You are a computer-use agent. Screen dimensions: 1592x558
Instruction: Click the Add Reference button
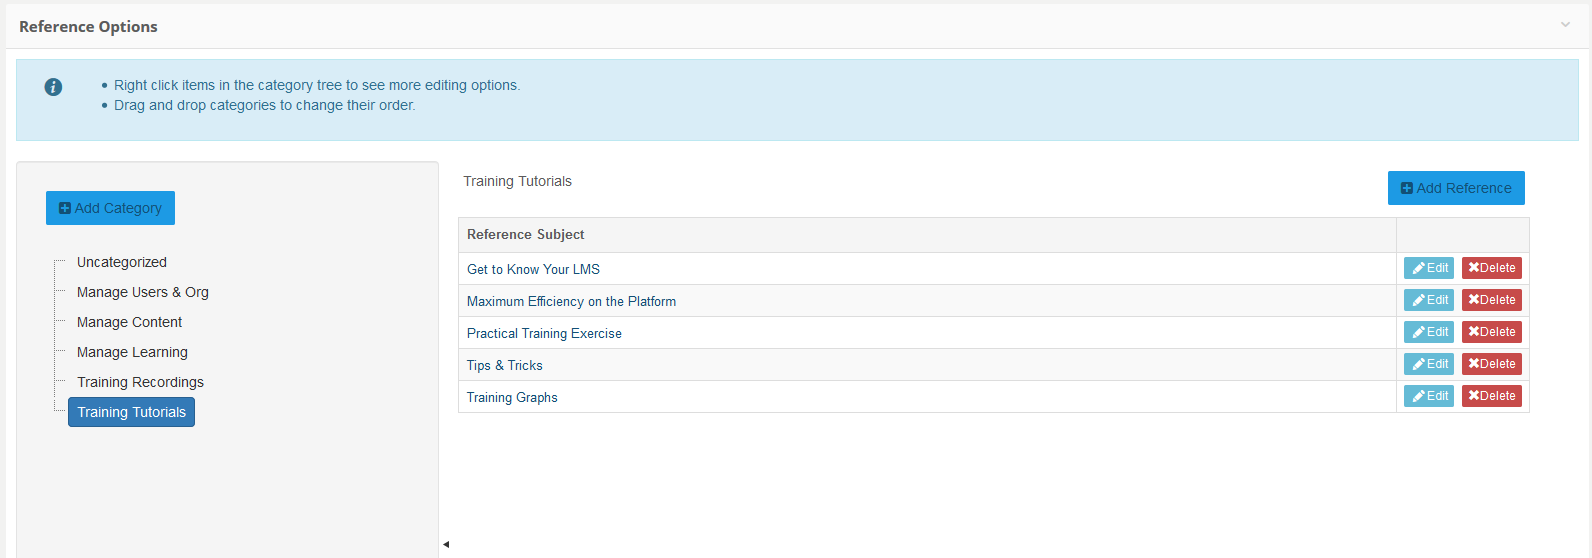pos(1455,188)
